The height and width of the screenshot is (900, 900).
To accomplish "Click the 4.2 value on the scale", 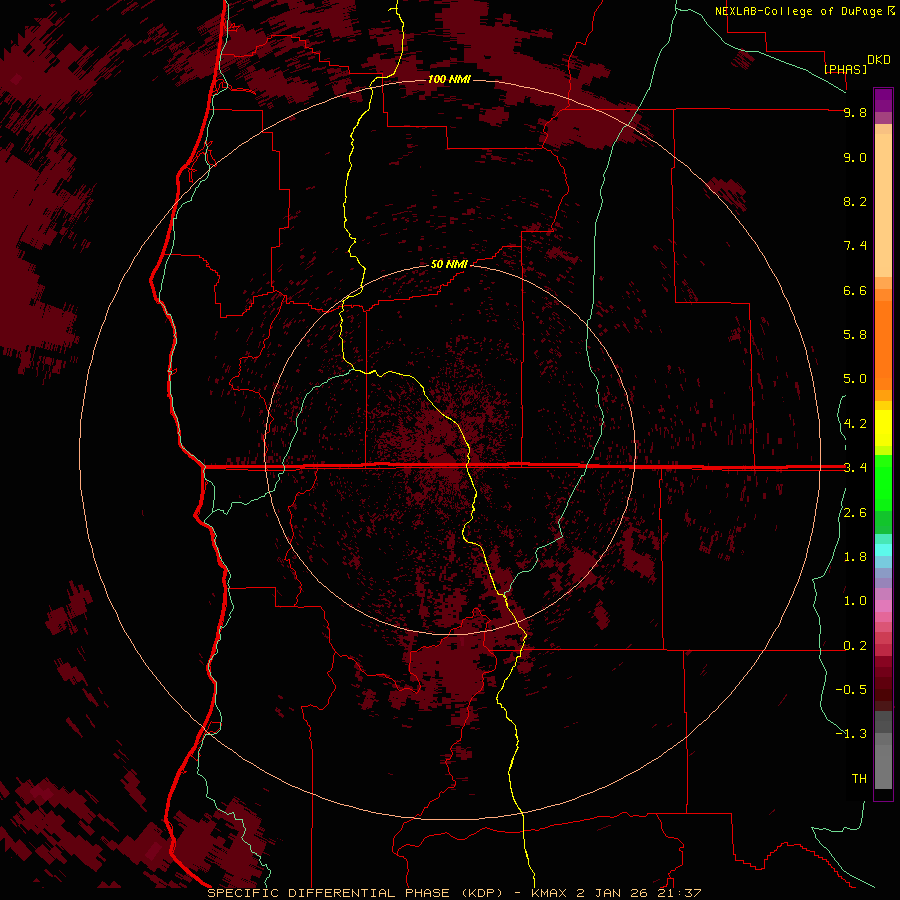I will pyautogui.click(x=855, y=424).
